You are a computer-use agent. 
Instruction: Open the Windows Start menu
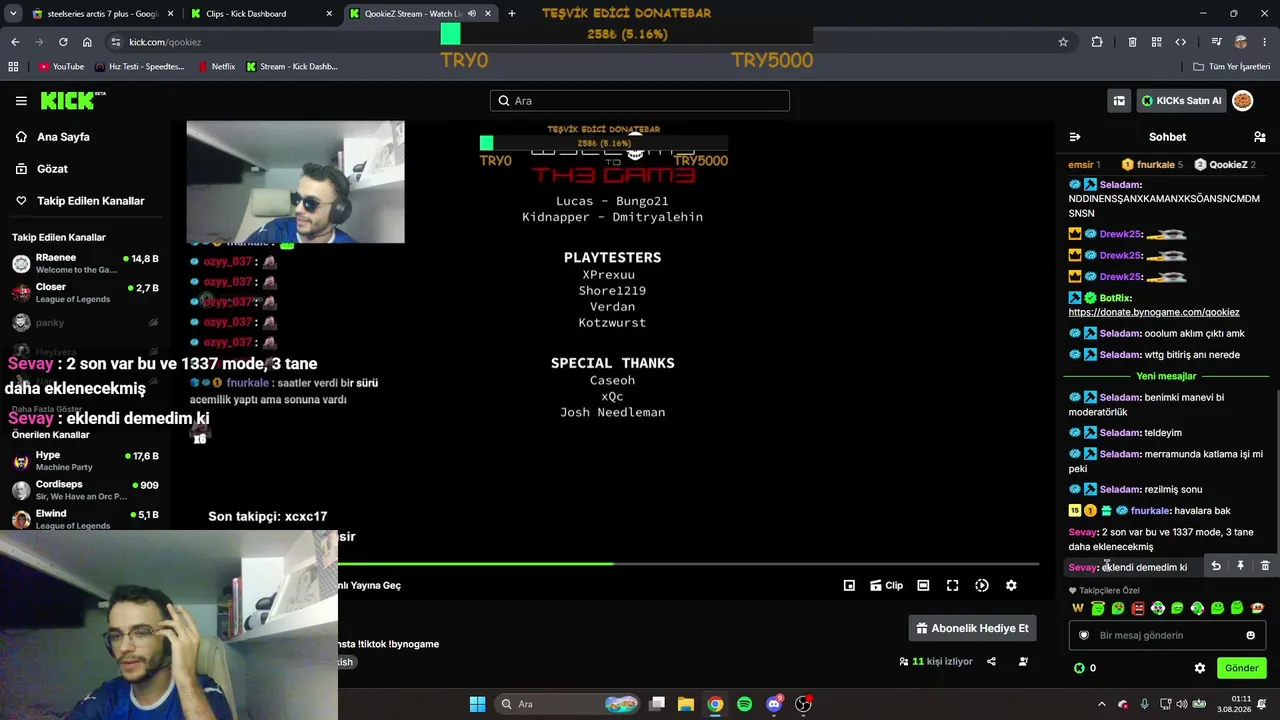[477, 704]
